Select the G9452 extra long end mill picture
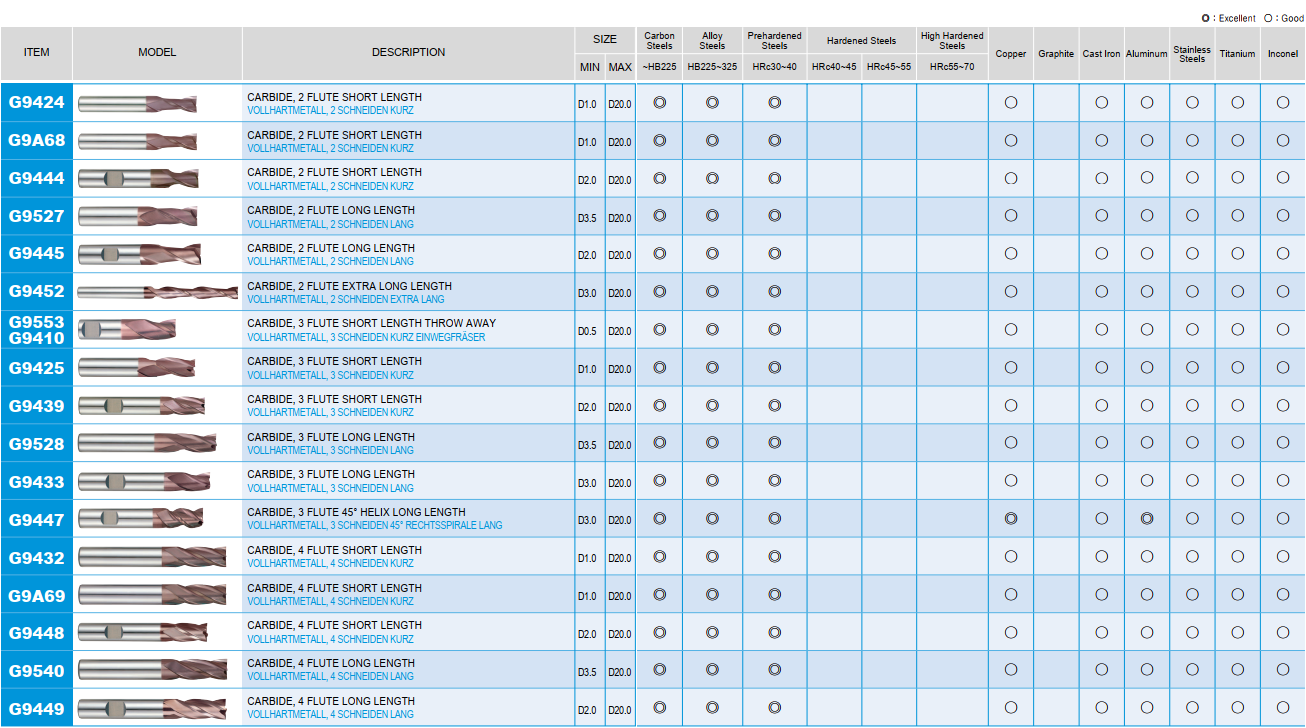Image resolution: width=1306 pixels, height=728 pixels. click(158, 292)
